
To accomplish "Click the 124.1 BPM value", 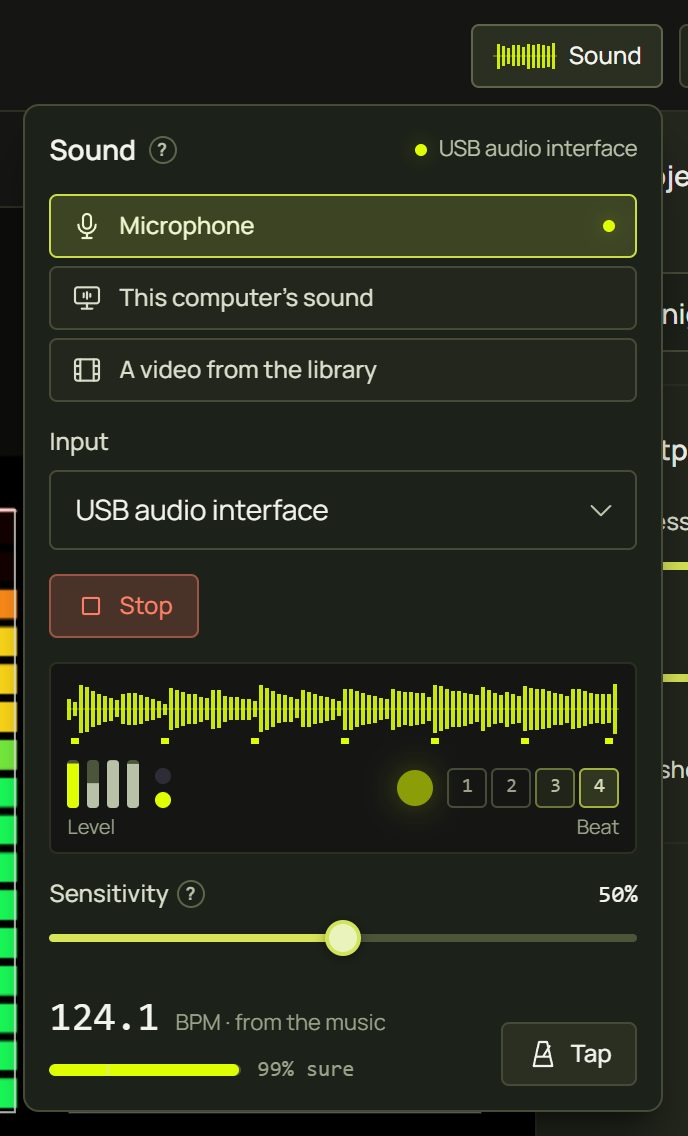I will (x=104, y=1017).
